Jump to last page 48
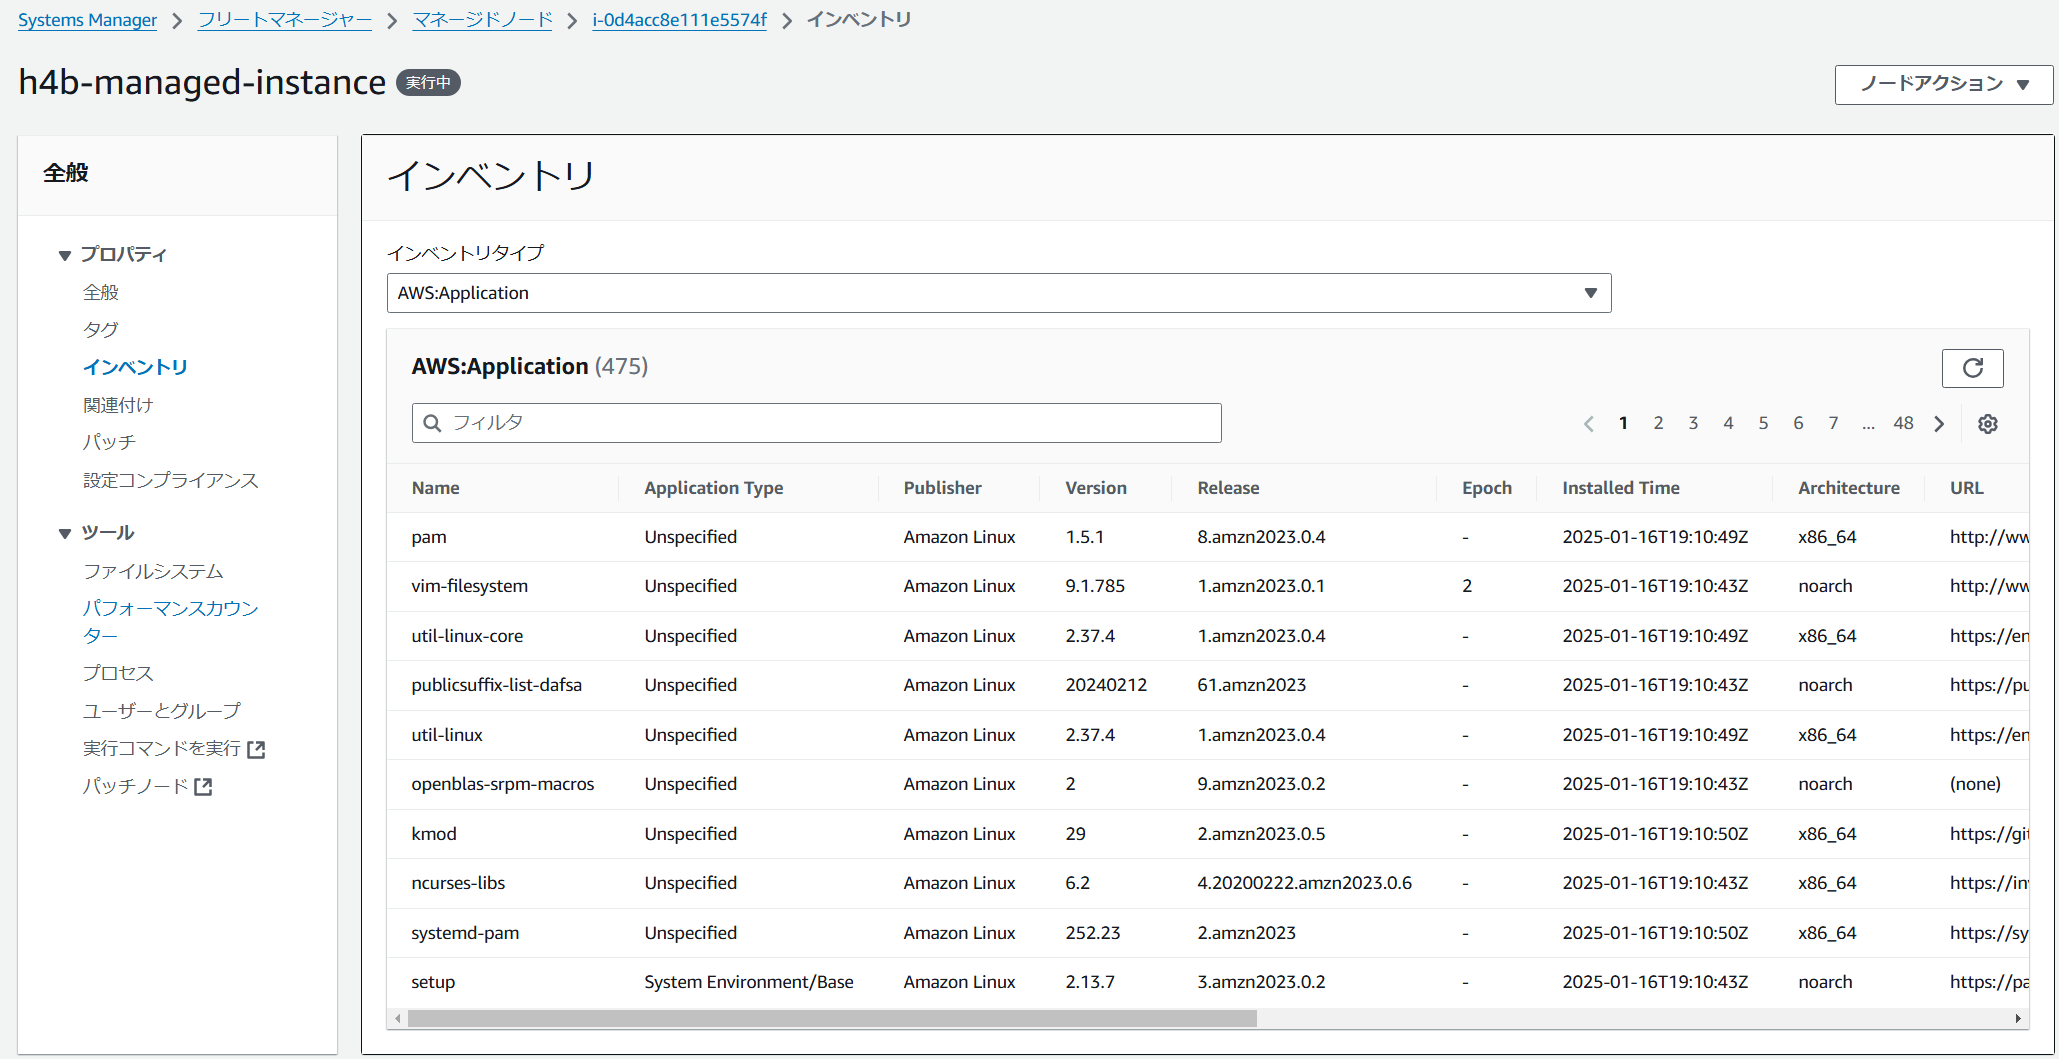Viewport: 2059px width, 1059px height. (1903, 423)
